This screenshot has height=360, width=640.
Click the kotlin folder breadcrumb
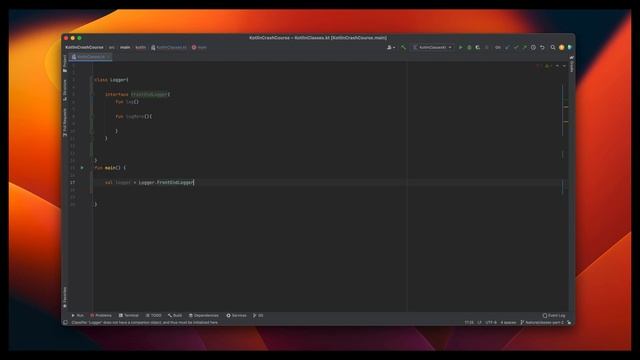140,47
